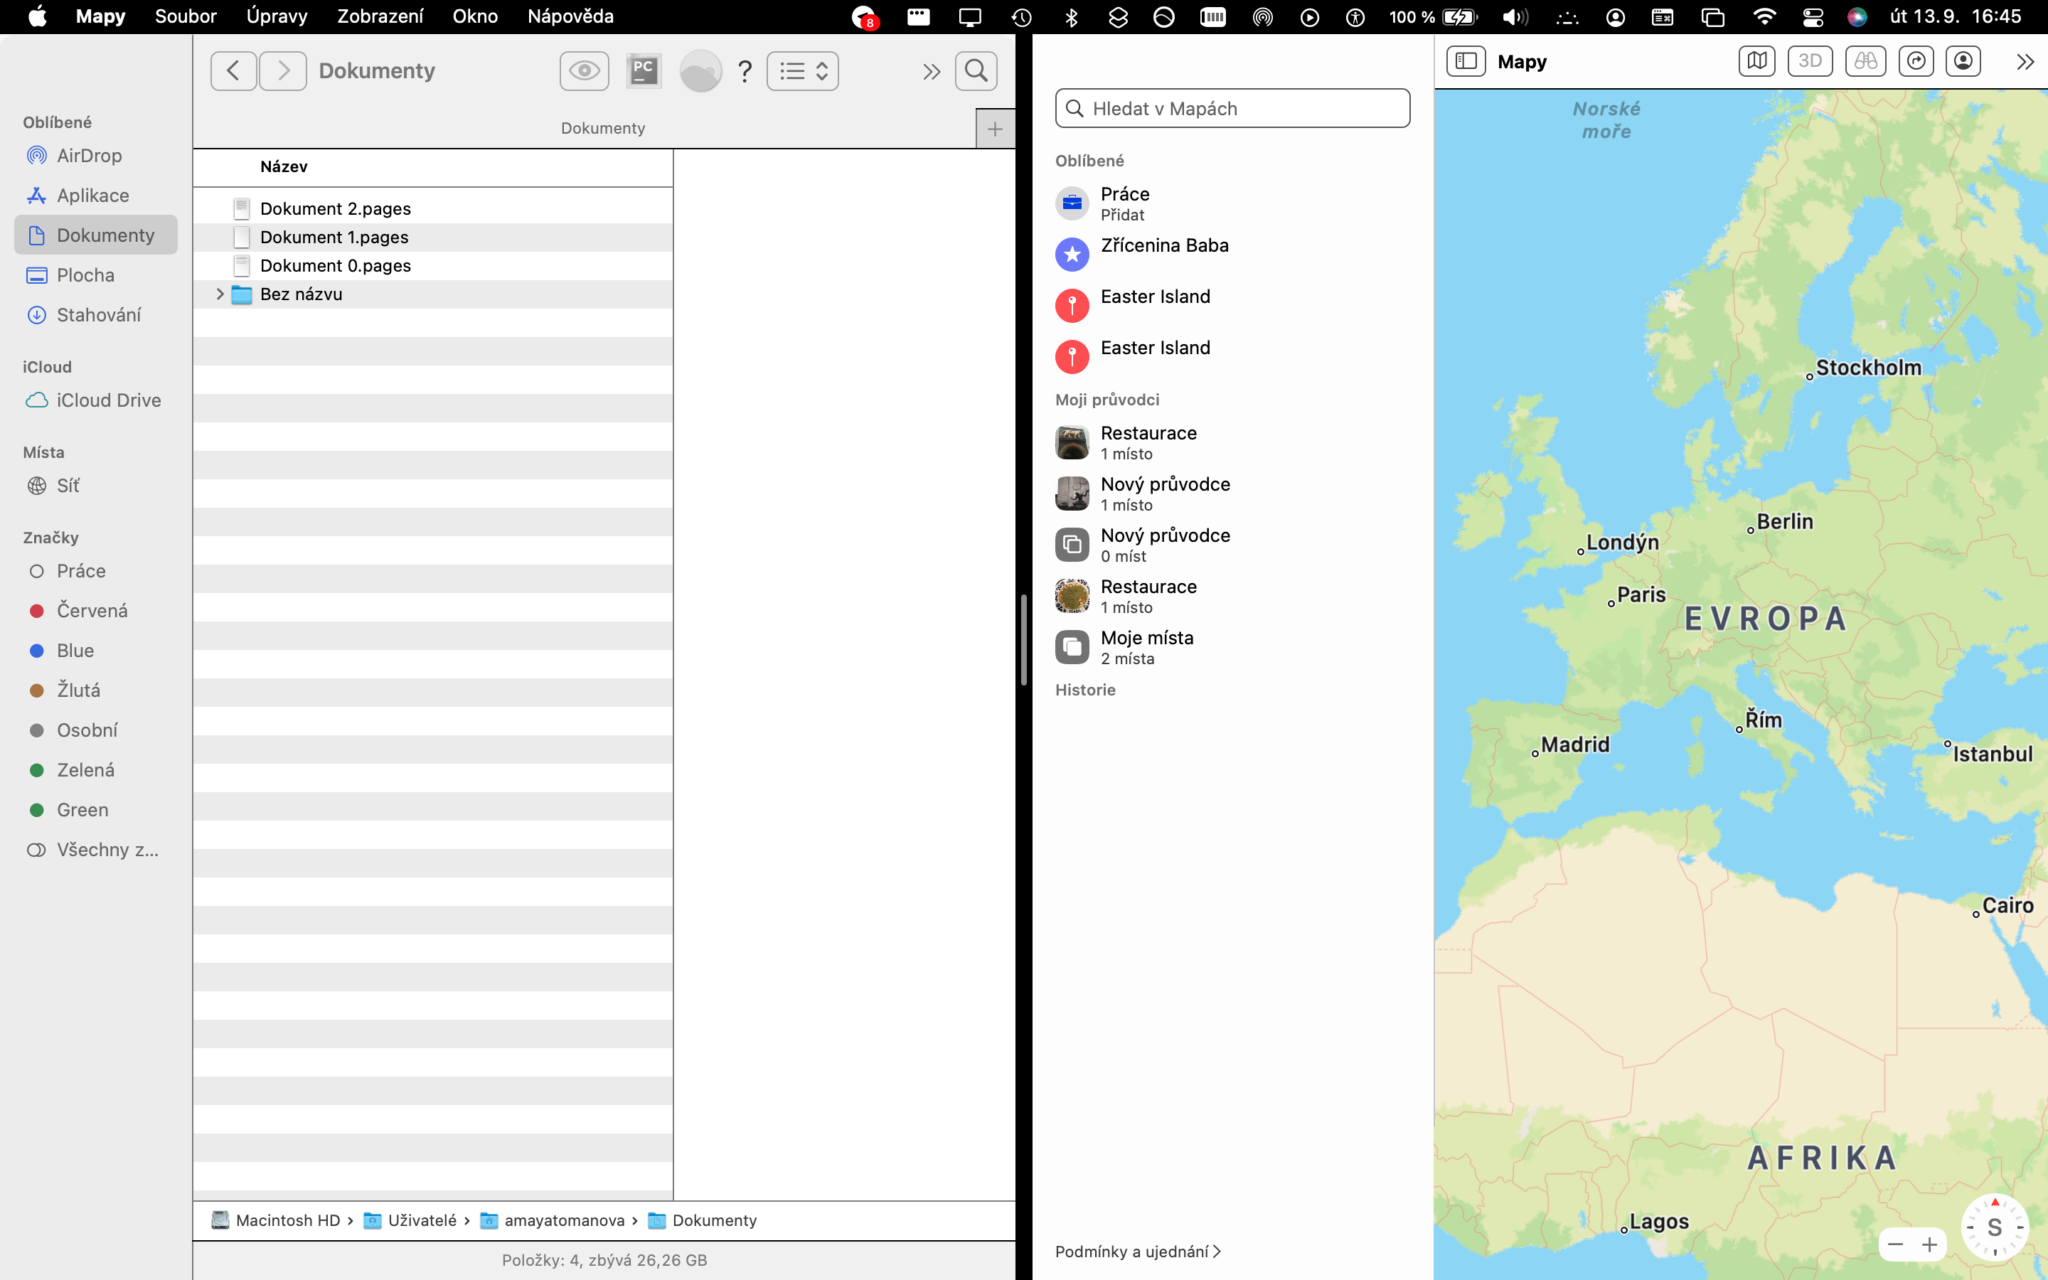Zoom in with the plus button
This screenshot has height=1280, width=2048.
(x=1930, y=1245)
